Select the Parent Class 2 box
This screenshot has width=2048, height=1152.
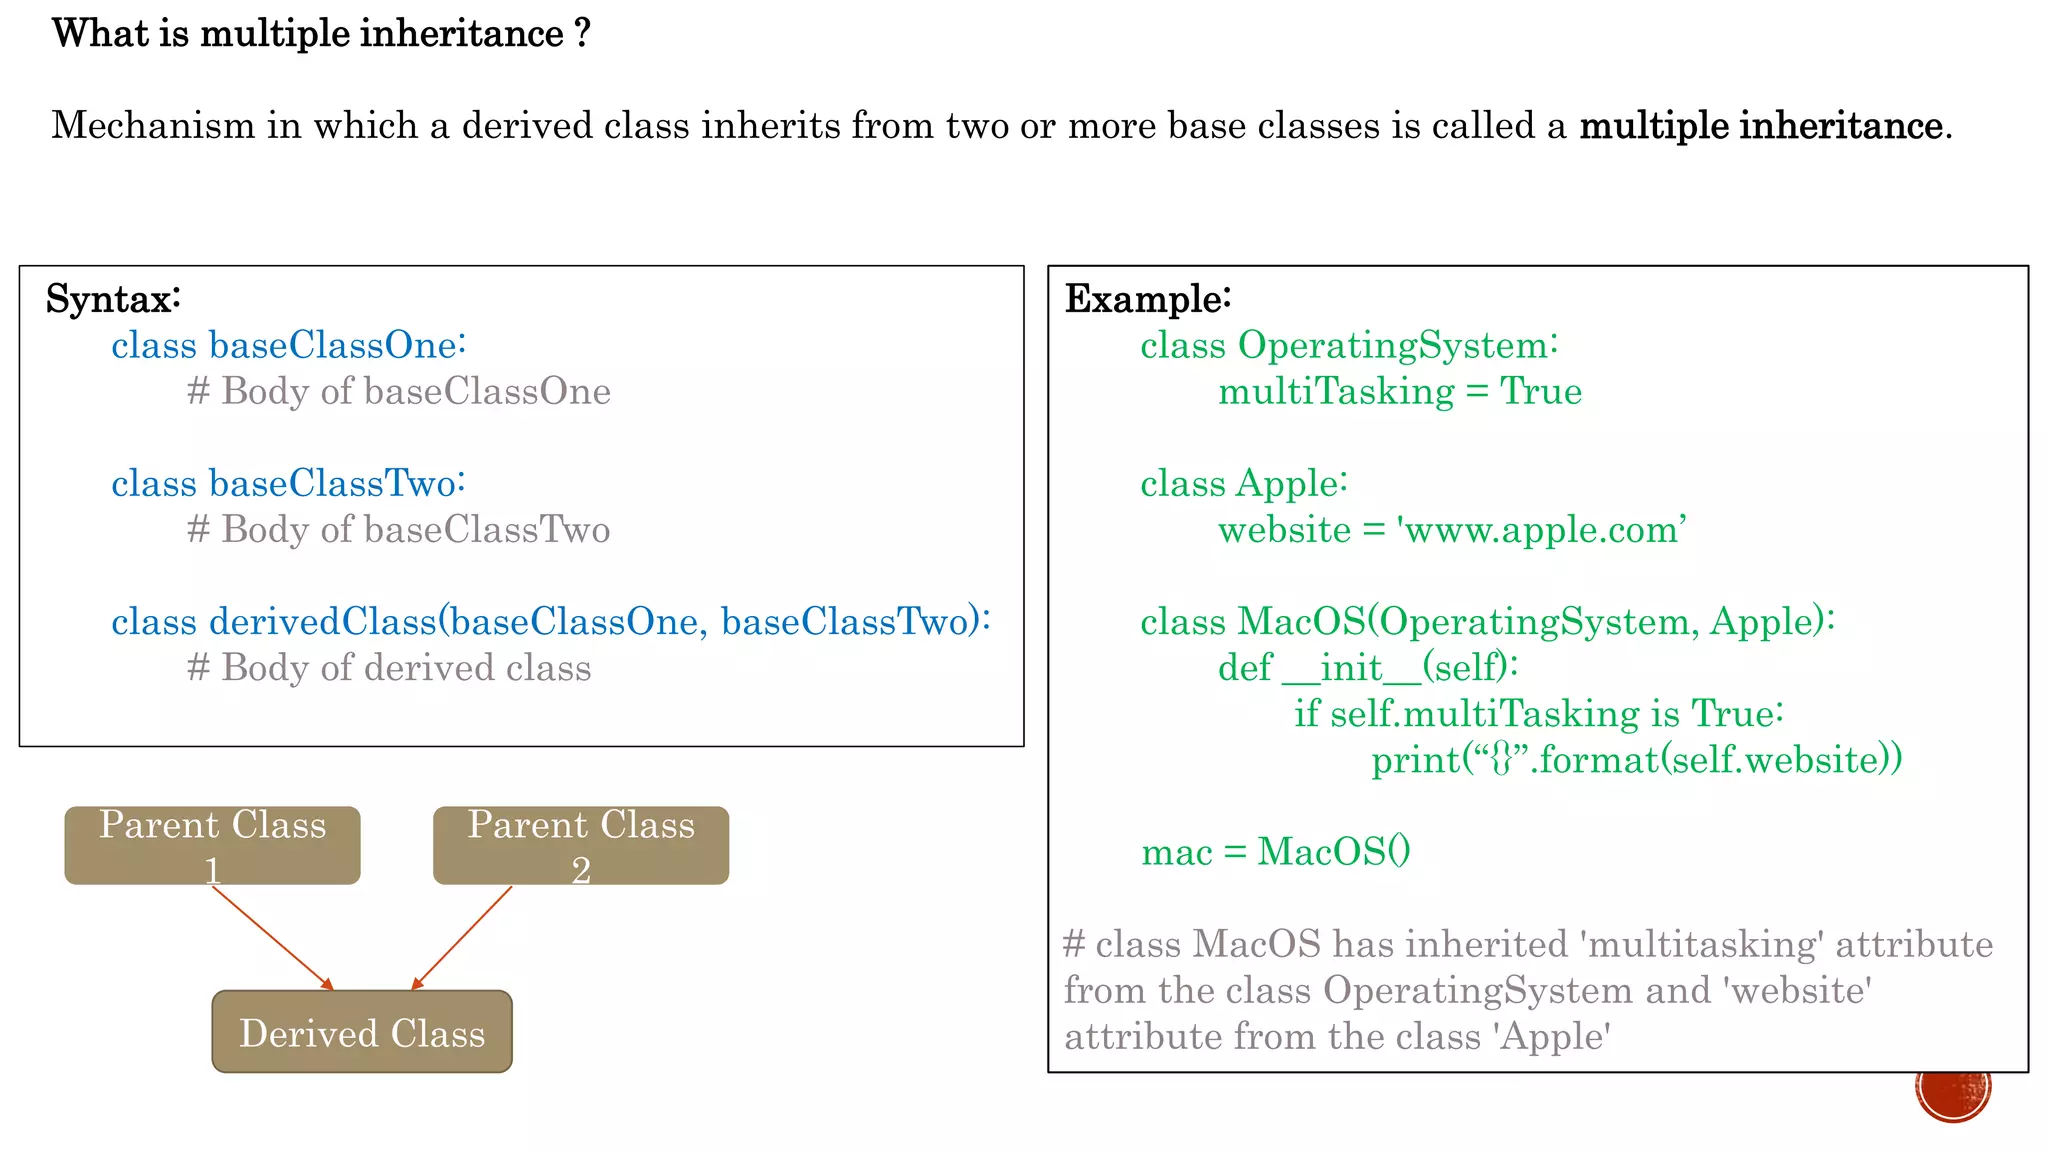tap(580, 845)
